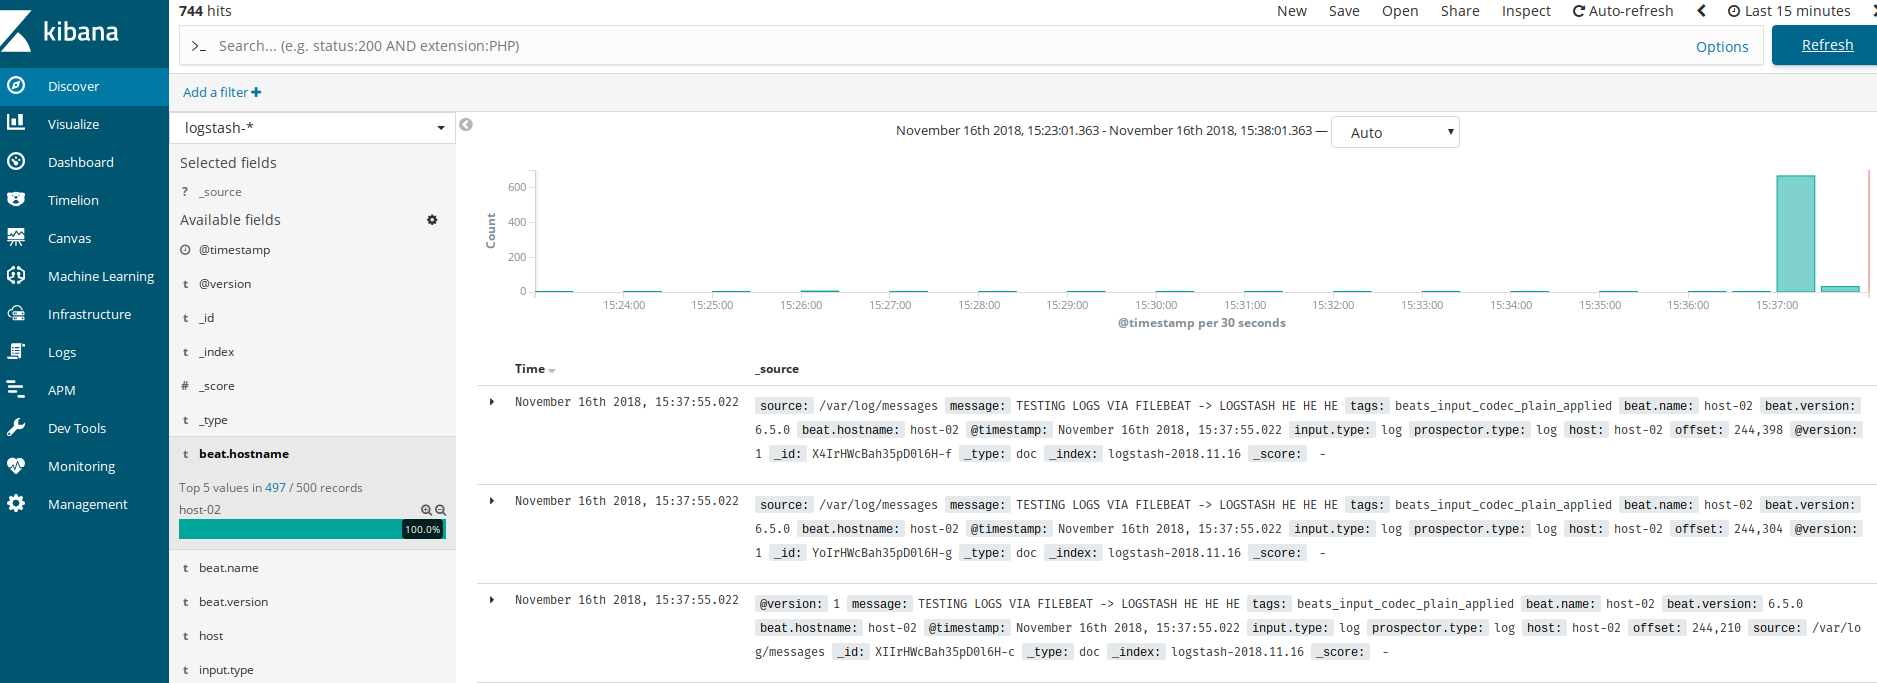Screen dimensions: 1877x683
Task: Click available fields settings gear
Action: (432, 220)
